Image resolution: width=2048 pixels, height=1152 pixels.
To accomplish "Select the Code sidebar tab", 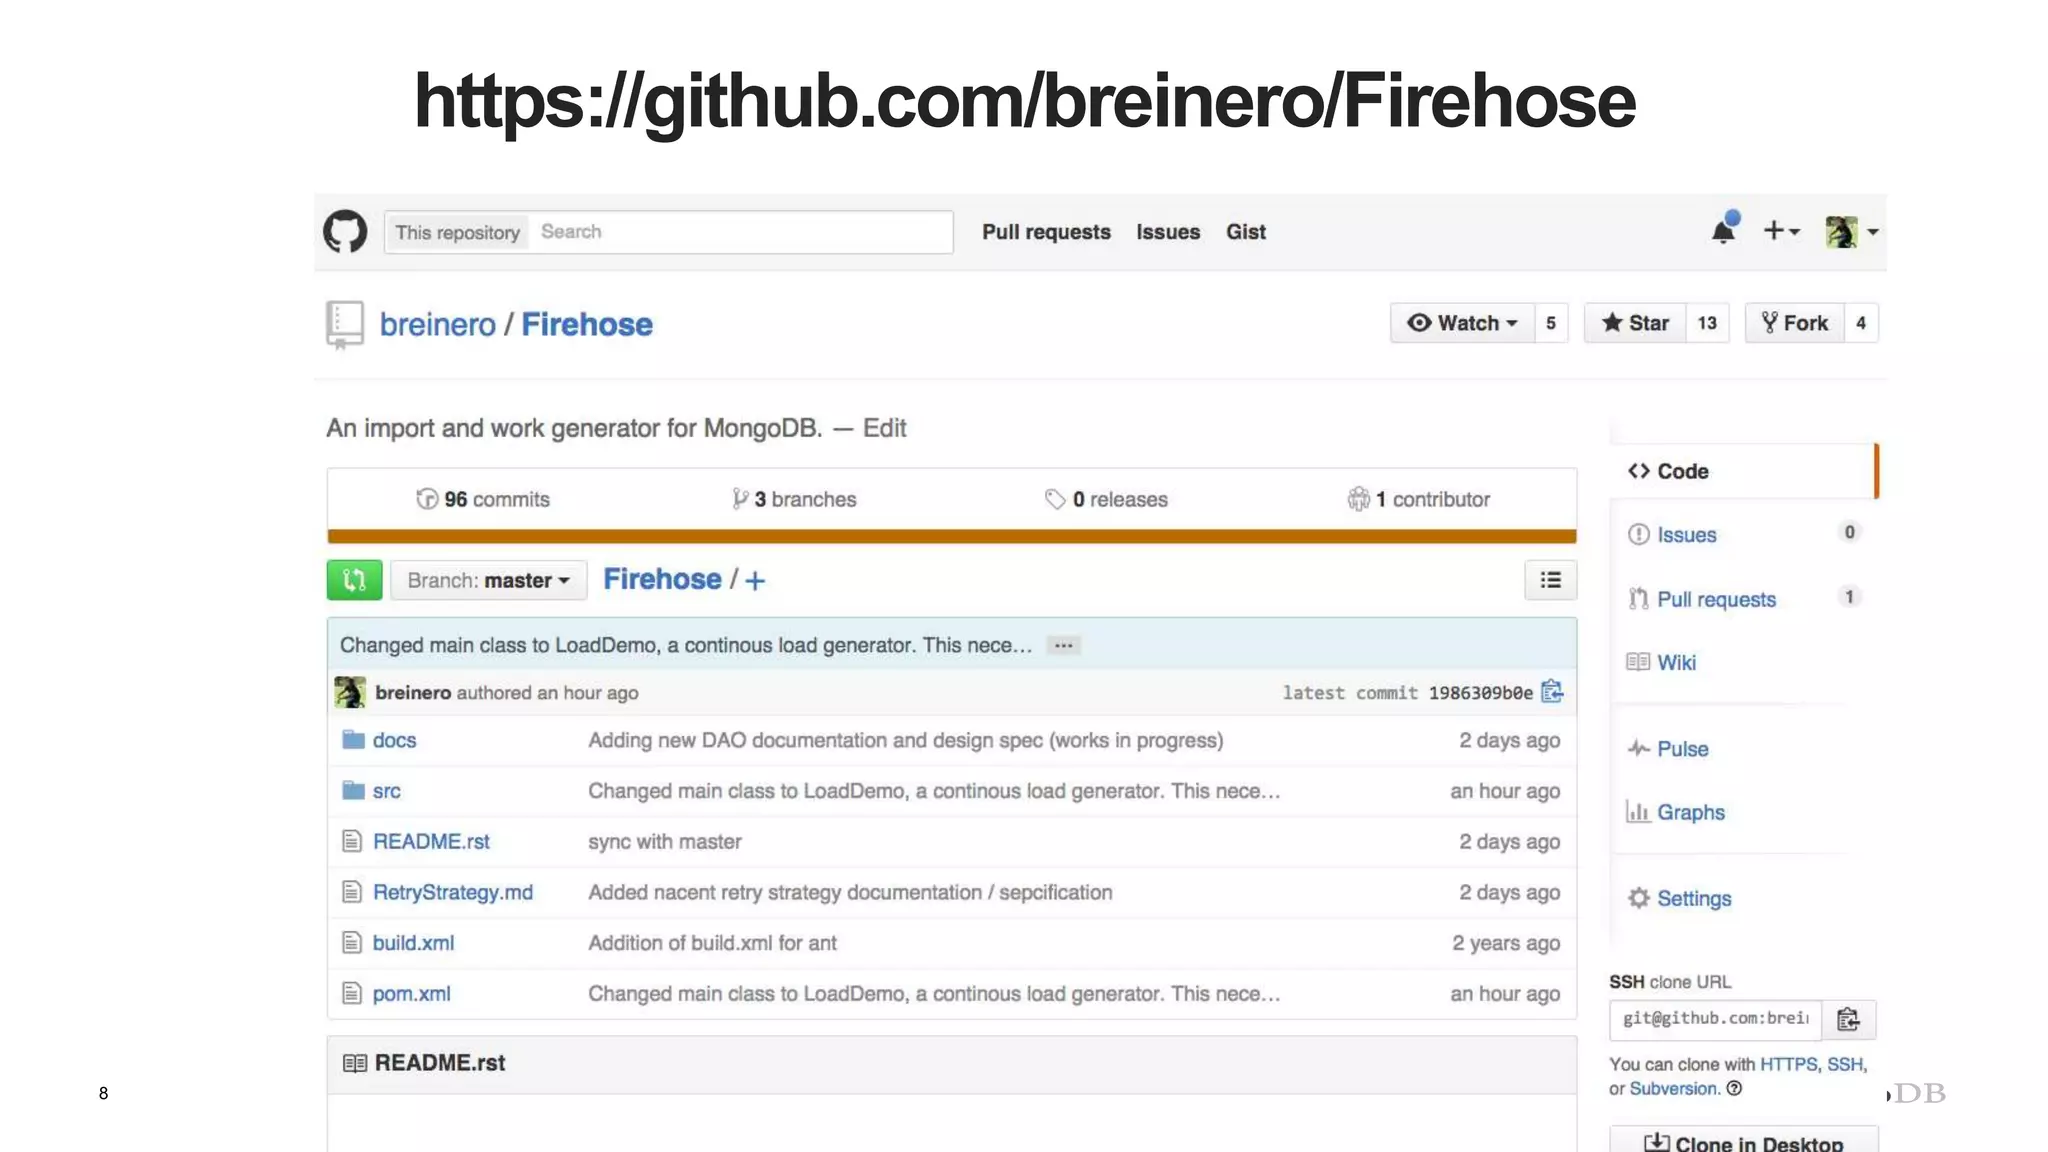I will click(1744, 471).
